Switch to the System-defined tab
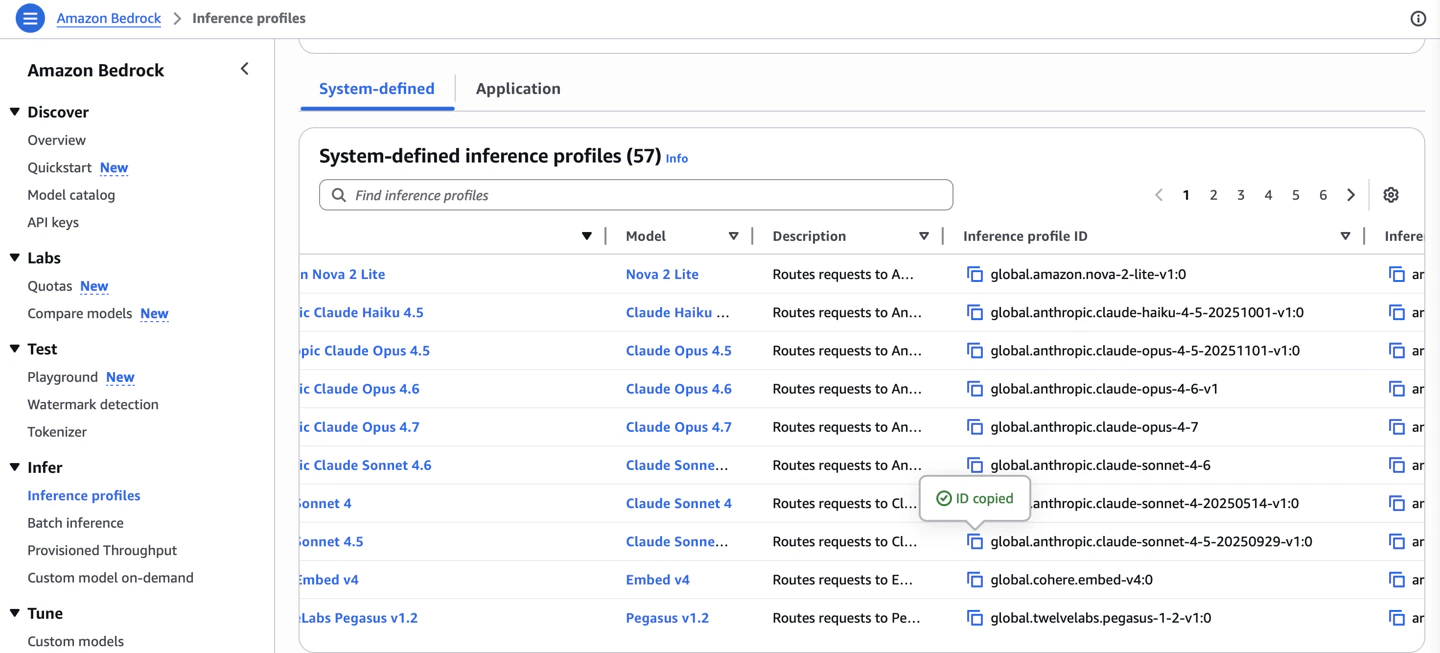 (377, 88)
